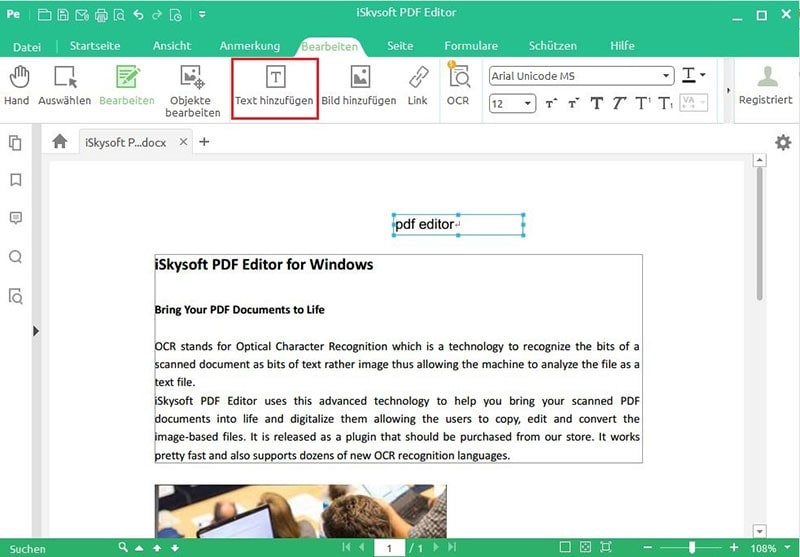Click the text color underlined T icon
The width and height of the screenshot is (800, 557).
click(x=689, y=75)
